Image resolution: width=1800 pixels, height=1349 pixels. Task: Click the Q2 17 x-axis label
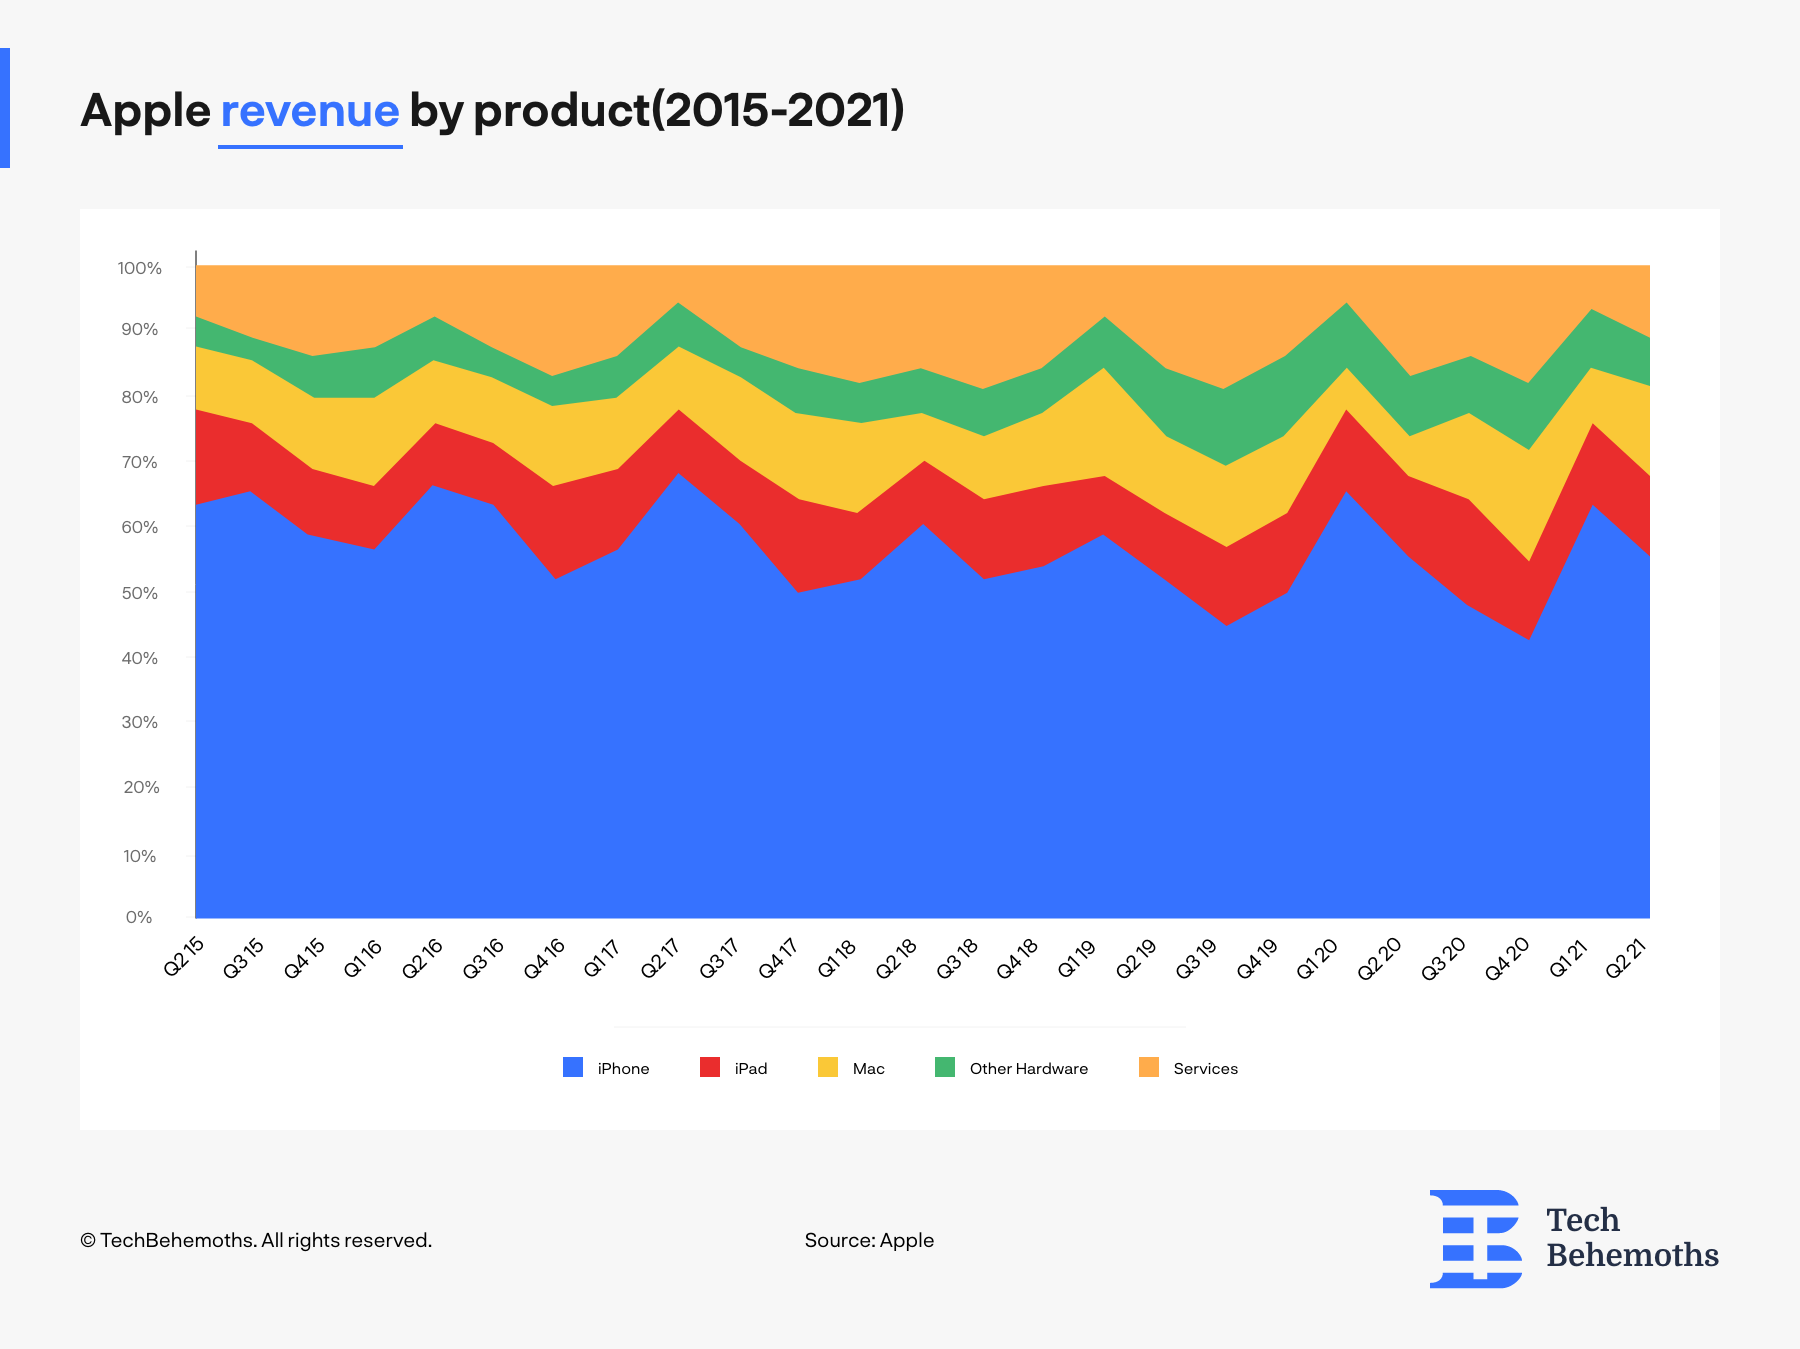coord(662,957)
